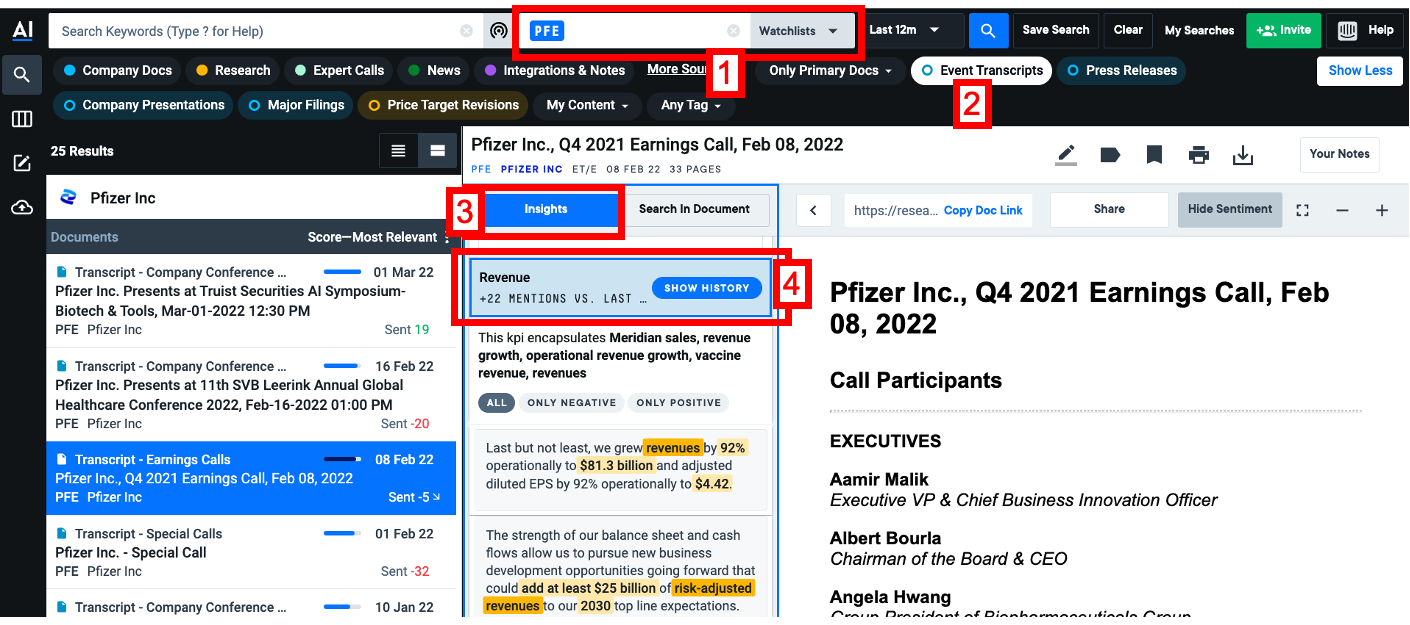The height and width of the screenshot is (625, 1410).
Task: Focus the Search Keywords input field
Action: [x=254, y=31]
